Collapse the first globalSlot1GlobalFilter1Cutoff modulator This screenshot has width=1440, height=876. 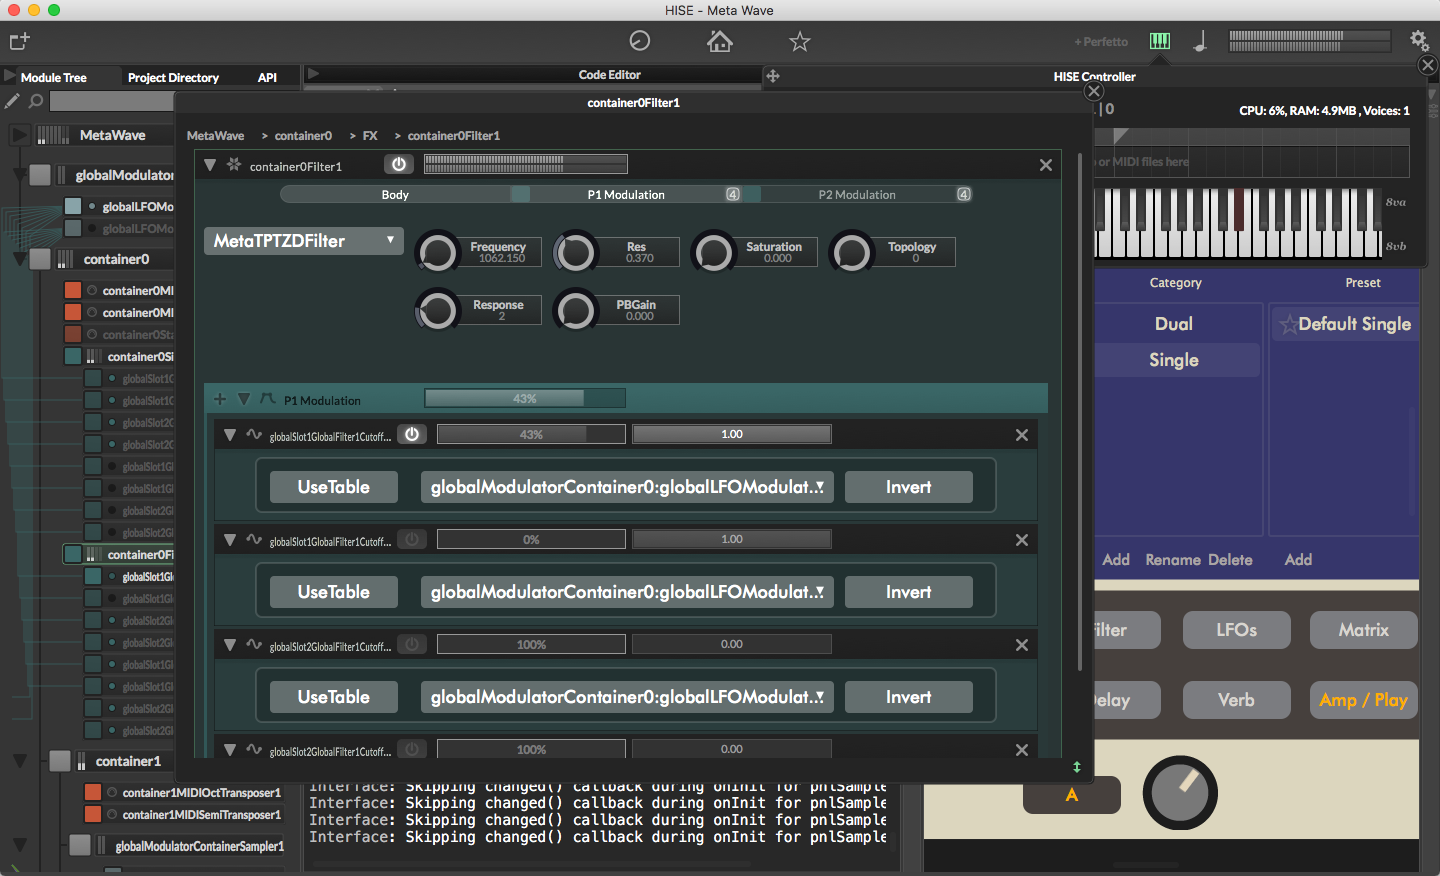230,435
